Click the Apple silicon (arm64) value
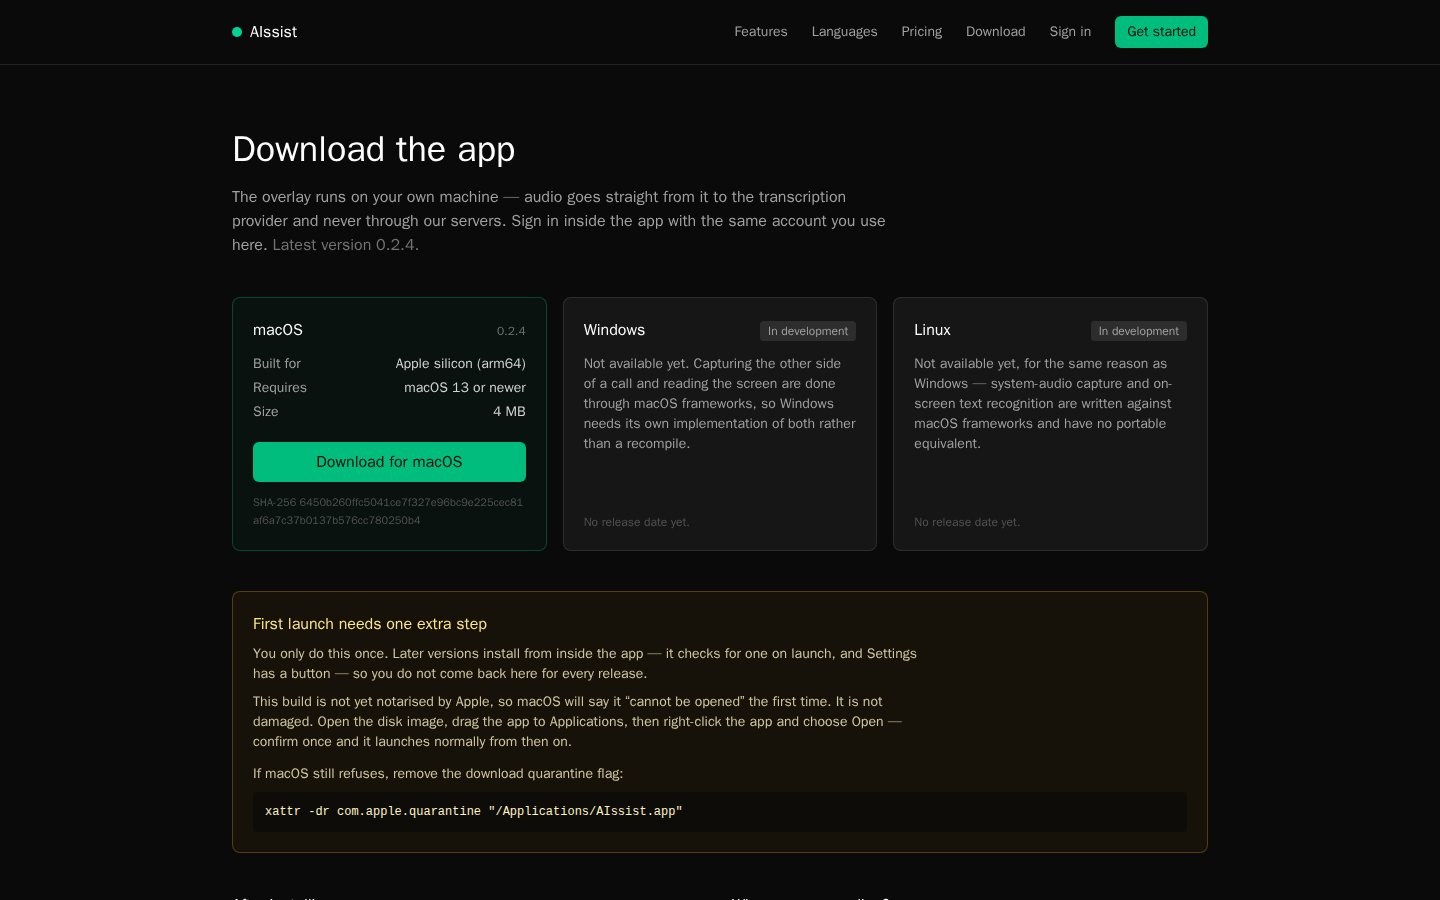The width and height of the screenshot is (1440, 900). [x=460, y=364]
